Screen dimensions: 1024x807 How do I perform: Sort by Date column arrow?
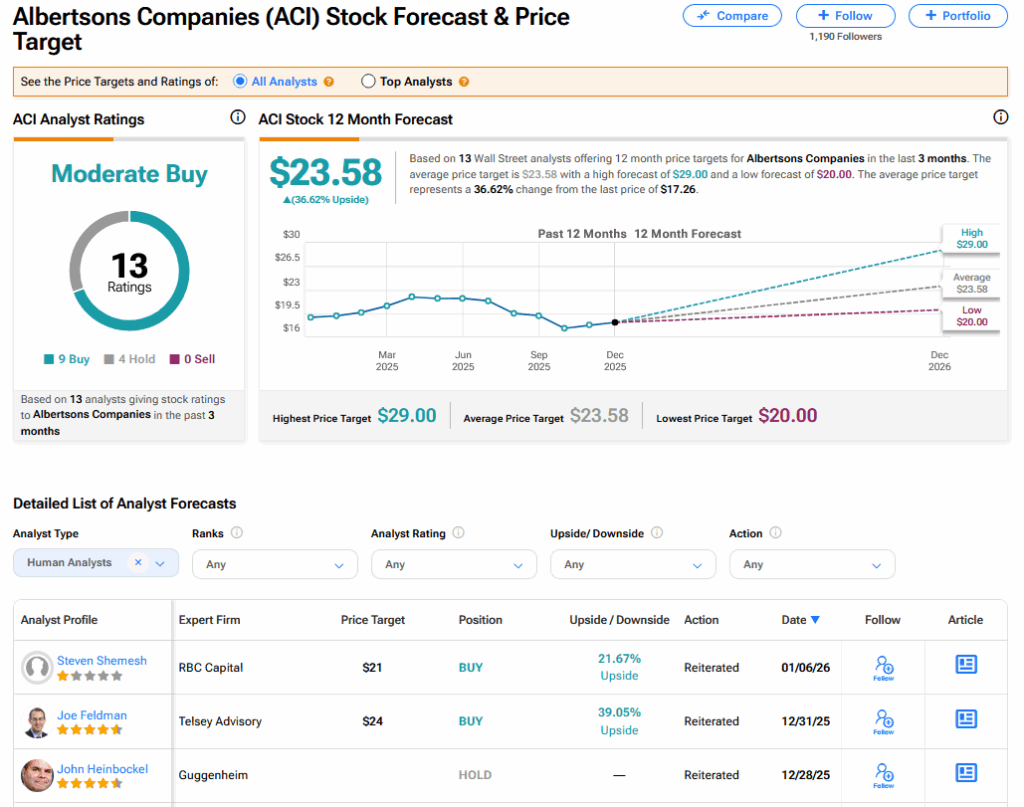815,620
